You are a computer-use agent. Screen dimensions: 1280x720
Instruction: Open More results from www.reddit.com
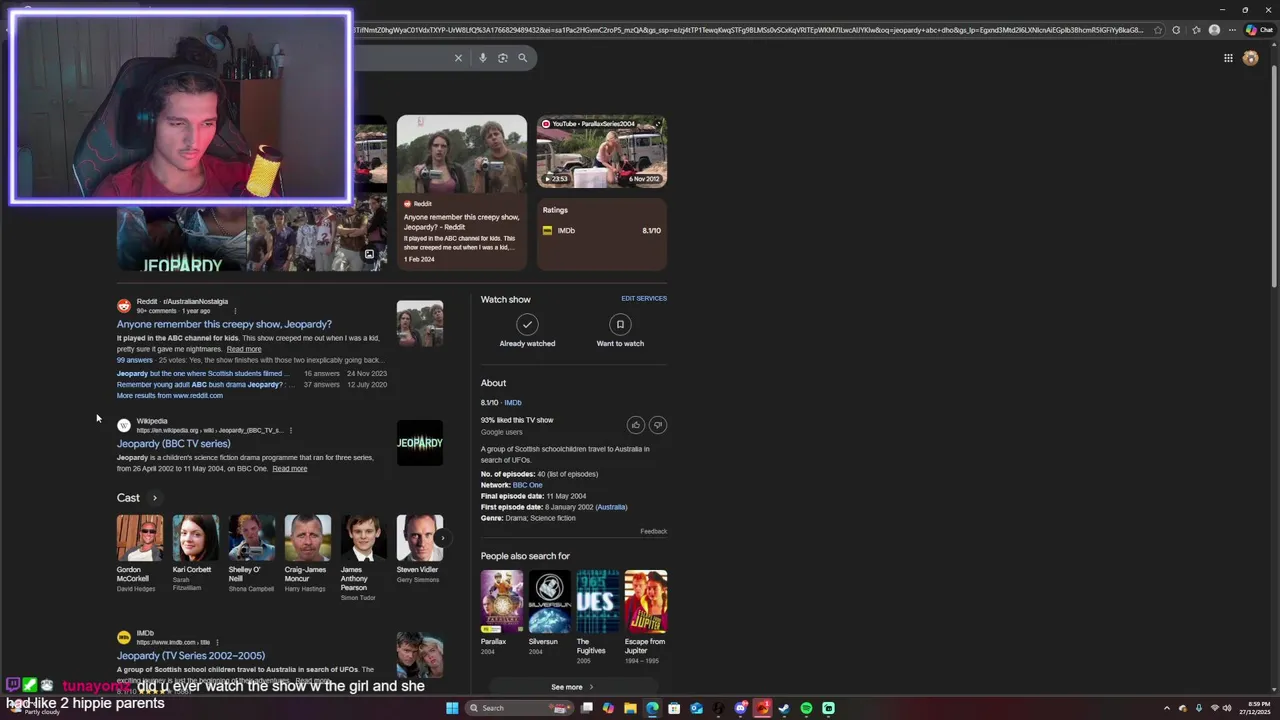click(x=170, y=395)
